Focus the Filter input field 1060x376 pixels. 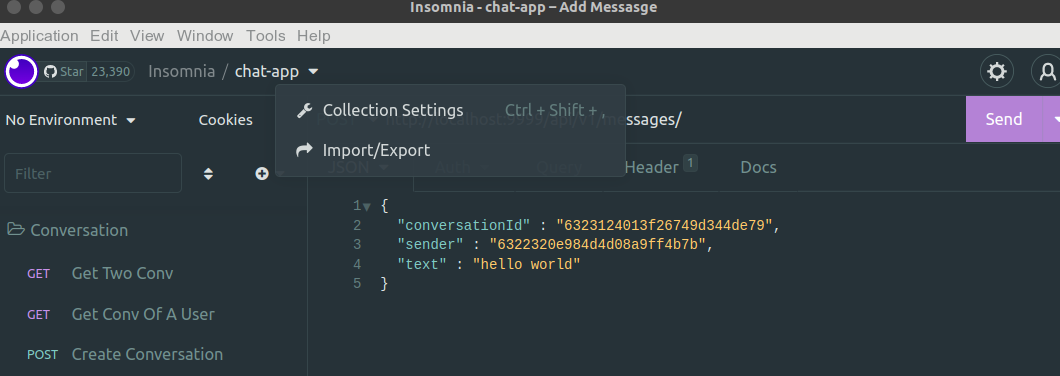pos(93,173)
